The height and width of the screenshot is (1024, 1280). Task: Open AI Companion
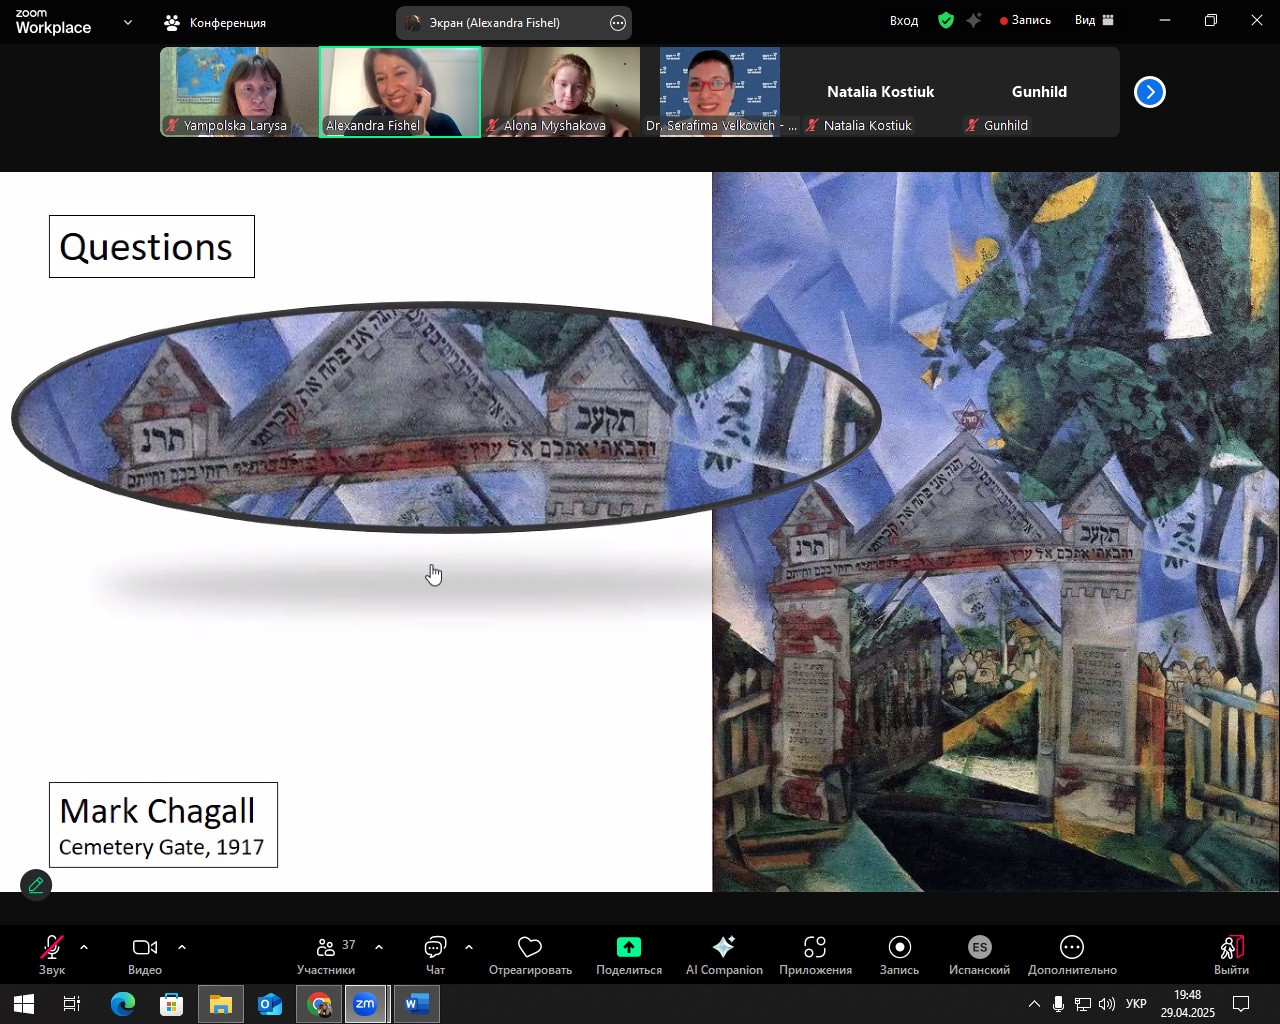[x=724, y=955]
